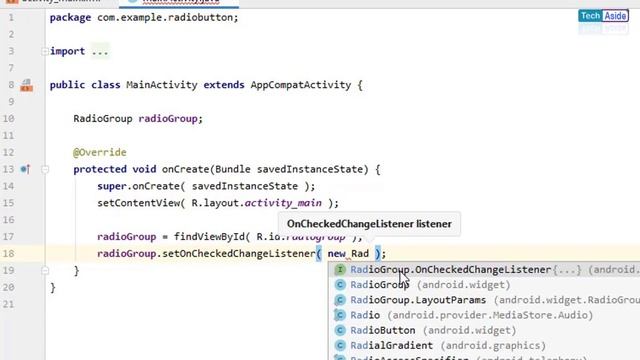Select RadioGroup.OnCheckedChangeListener completion suggestion
Image resolution: width=640 pixels, height=360 pixels.
point(484,270)
